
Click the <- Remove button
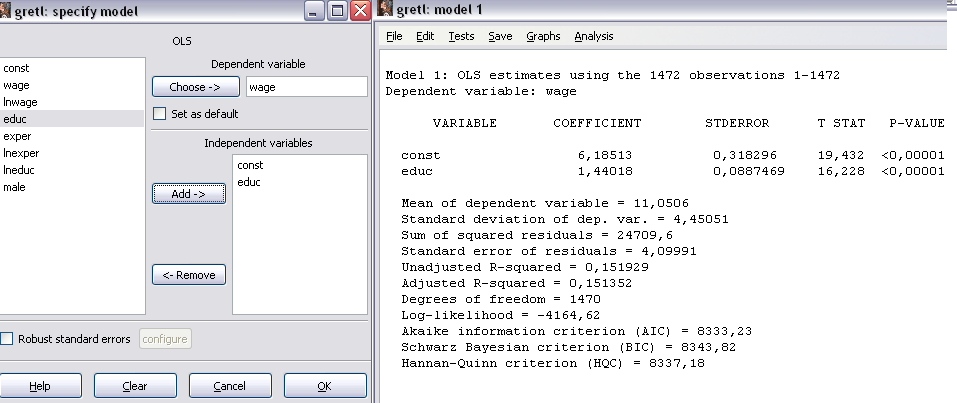[x=189, y=275]
